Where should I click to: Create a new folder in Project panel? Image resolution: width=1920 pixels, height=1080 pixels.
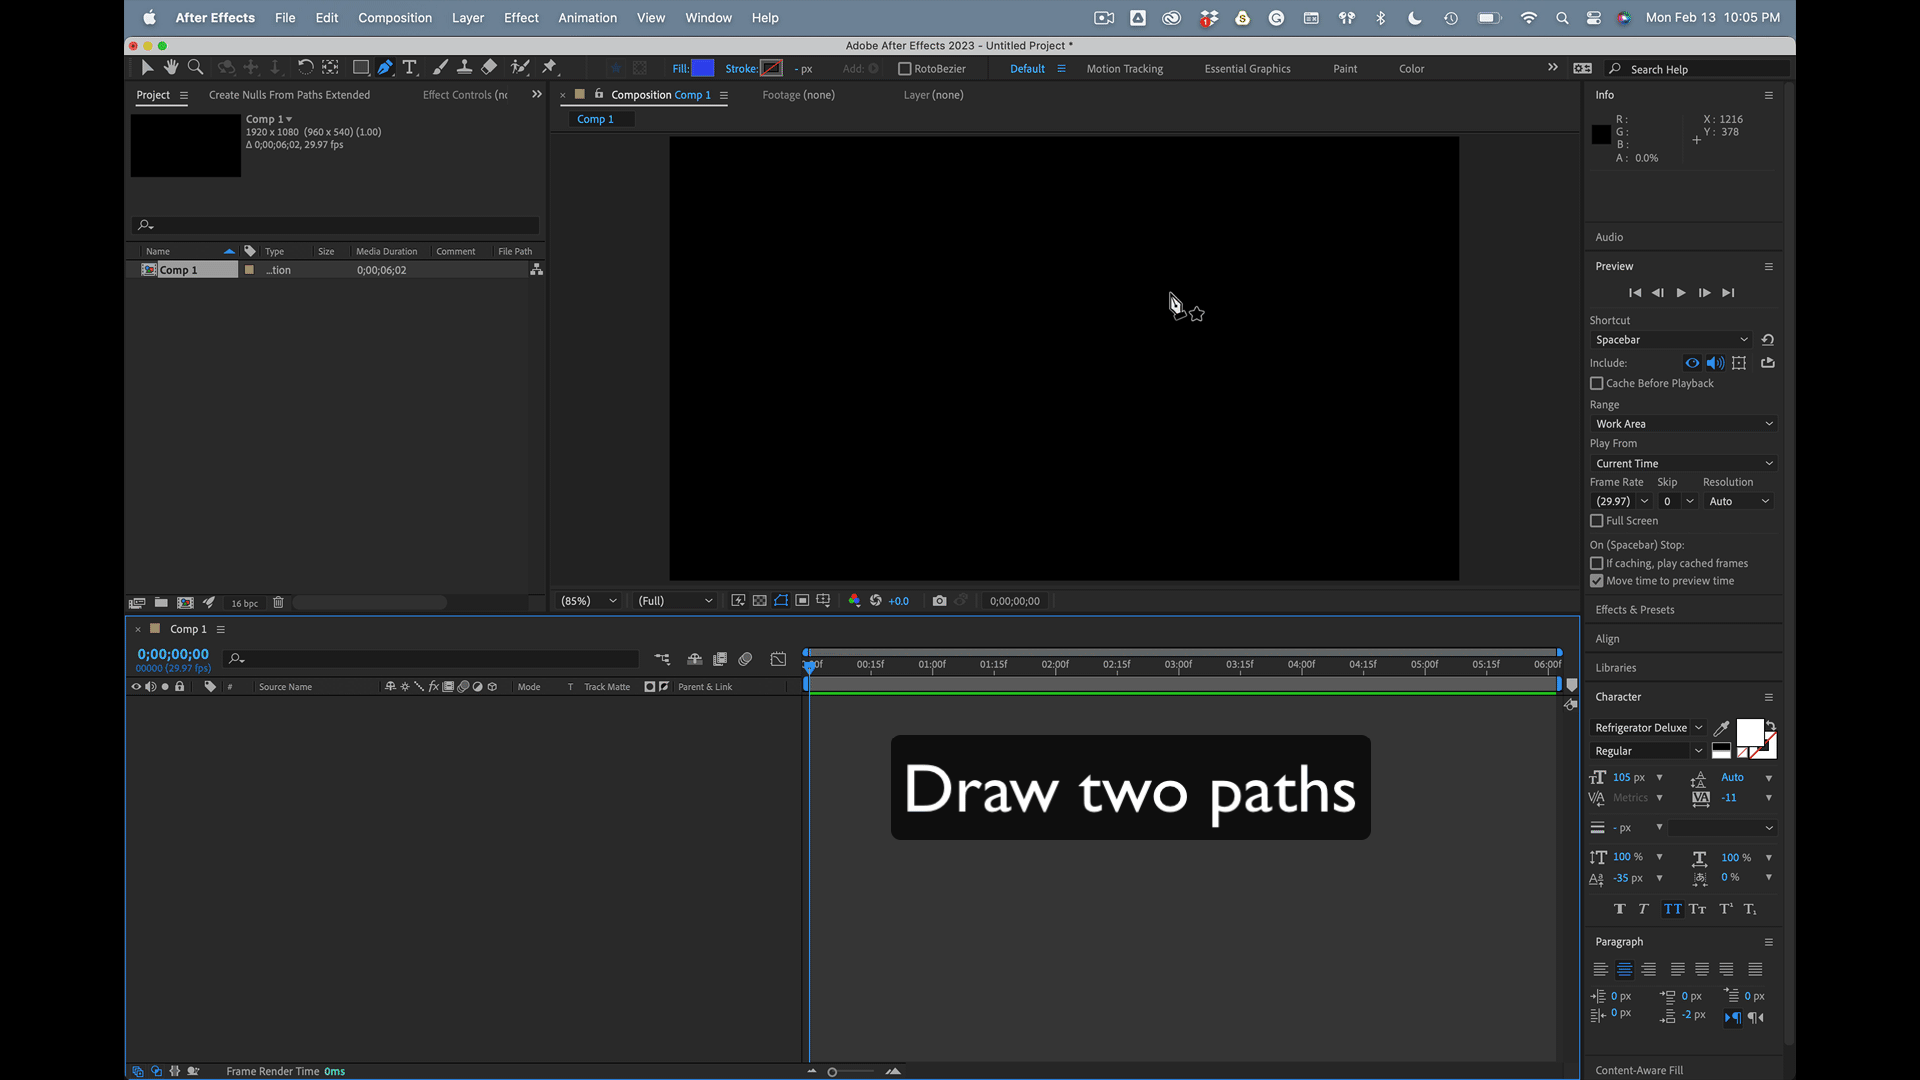pyautogui.click(x=161, y=603)
